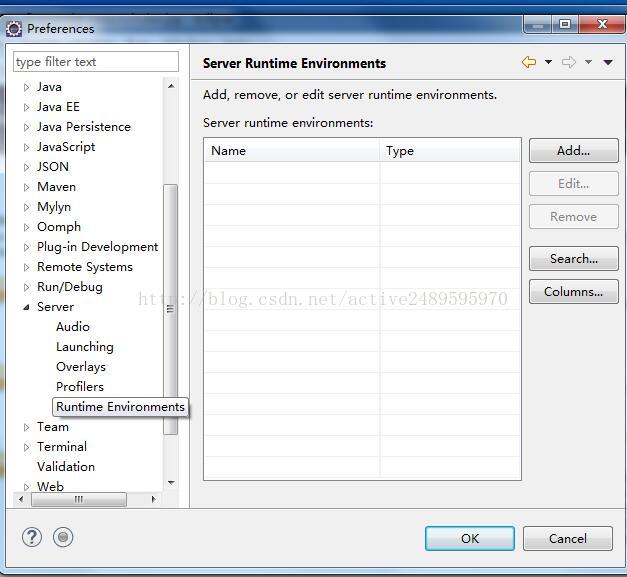Focus the type filter text field

96,62
